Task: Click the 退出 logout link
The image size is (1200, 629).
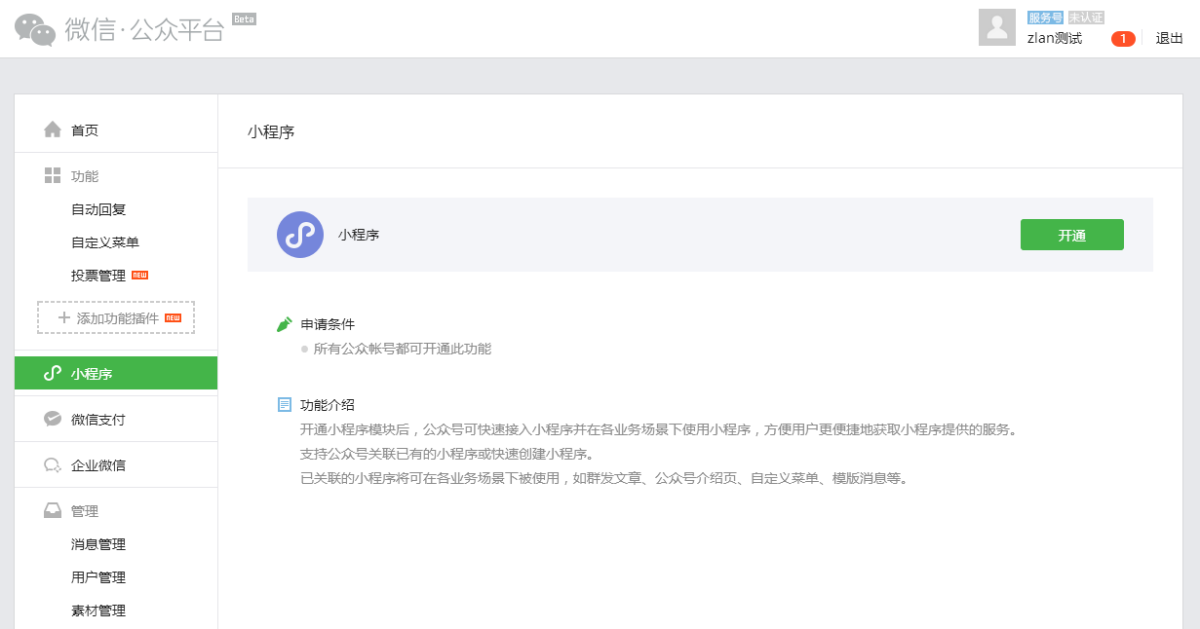Action: coord(1170,39)
